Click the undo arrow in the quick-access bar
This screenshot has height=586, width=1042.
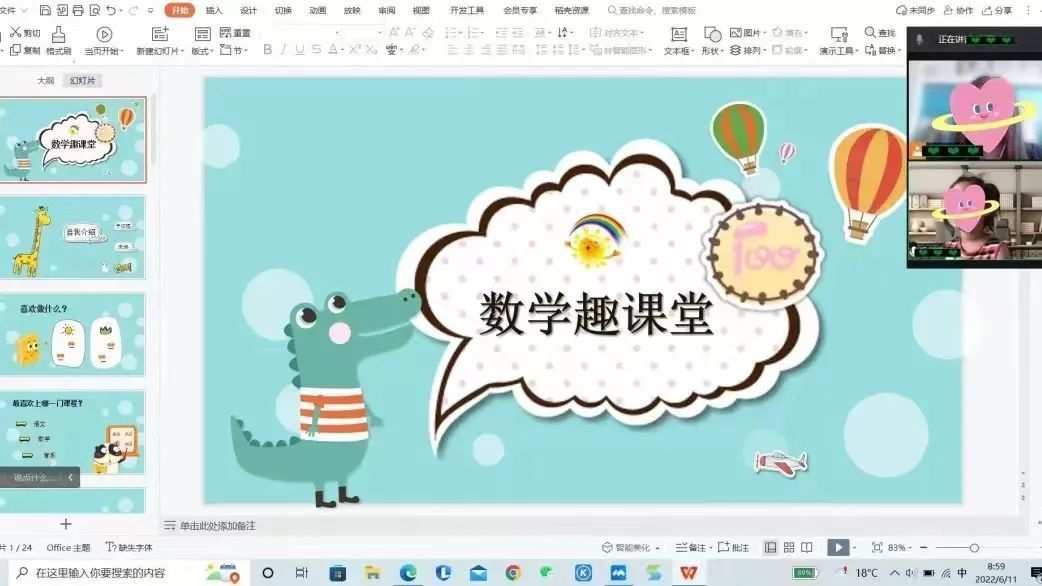[110, 10]
